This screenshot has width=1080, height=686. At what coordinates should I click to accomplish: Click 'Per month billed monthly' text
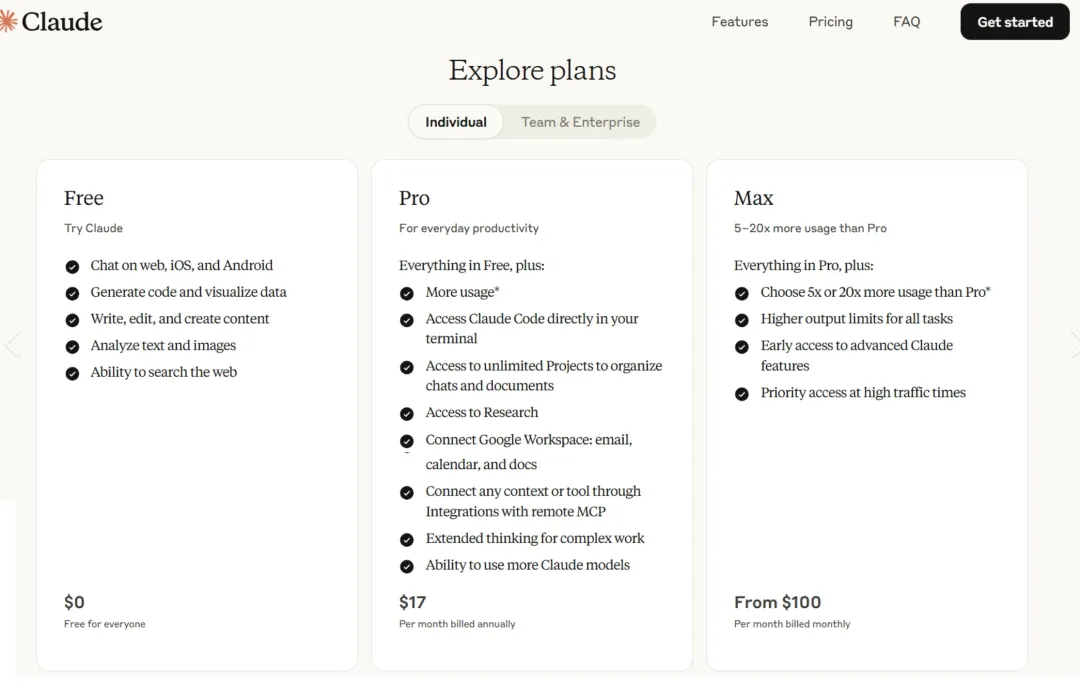tap(792, 624)
